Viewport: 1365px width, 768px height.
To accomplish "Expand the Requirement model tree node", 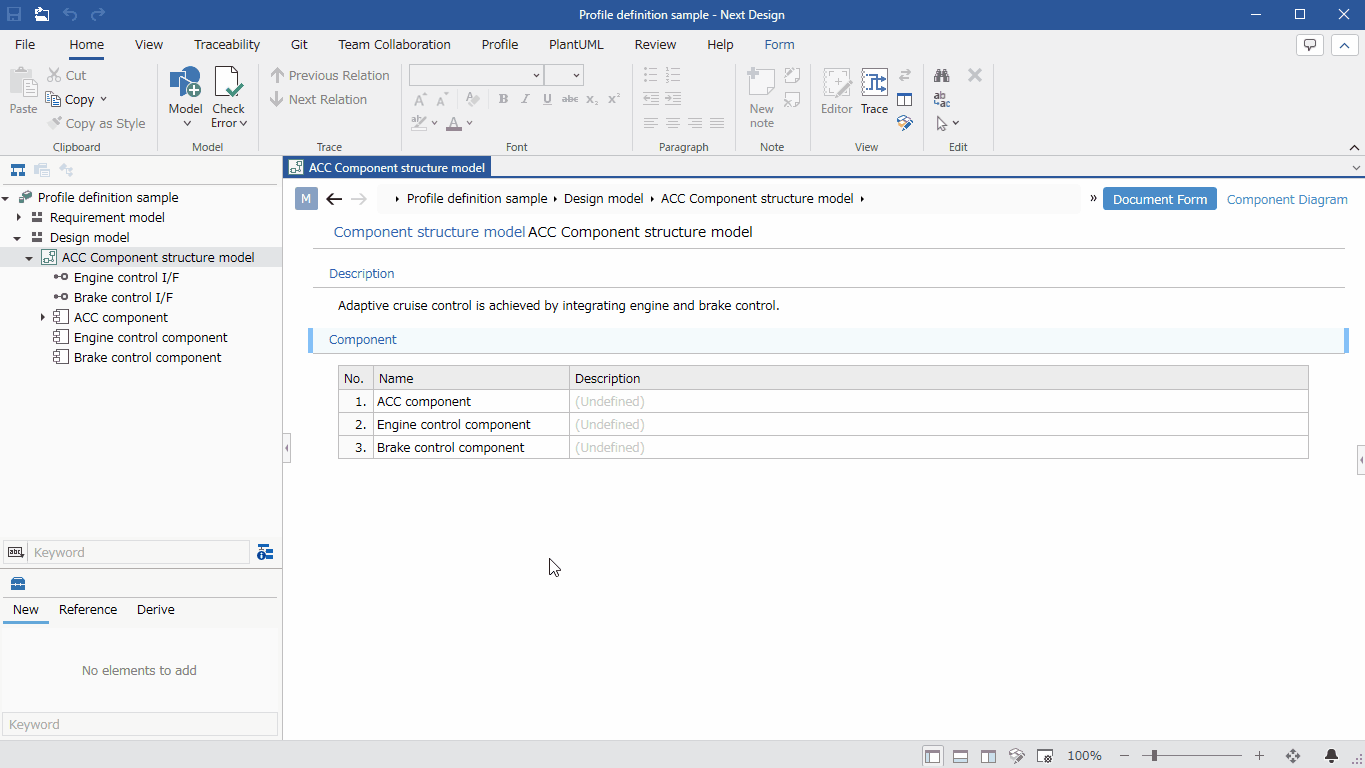I will (x=18, y=217).
